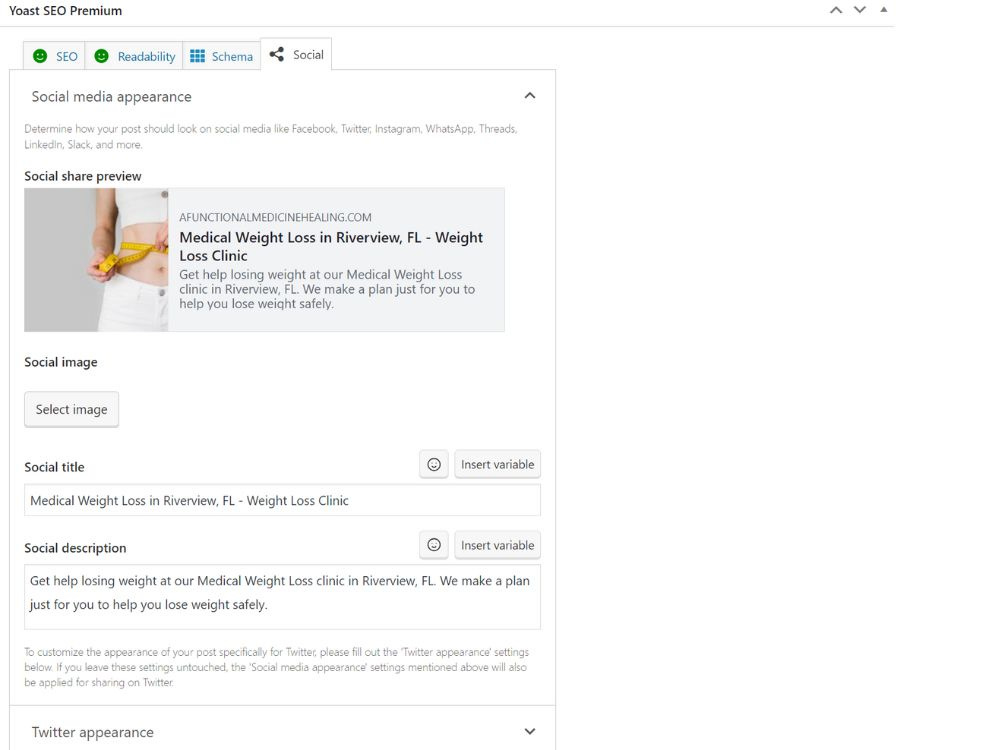Insert variable into Social description
The width and height of the screenshot is (1000, 750).
point(497,545)
